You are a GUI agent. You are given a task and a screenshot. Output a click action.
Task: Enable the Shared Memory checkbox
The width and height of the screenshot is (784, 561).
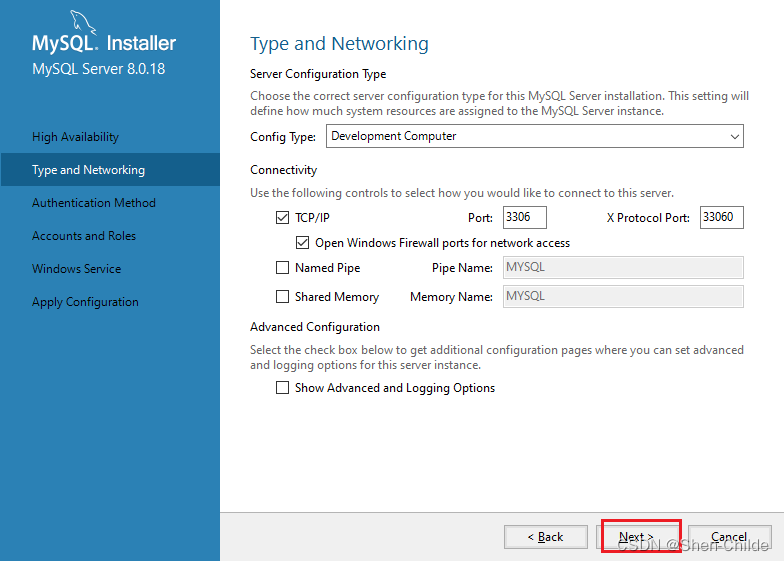click(282, 296)
